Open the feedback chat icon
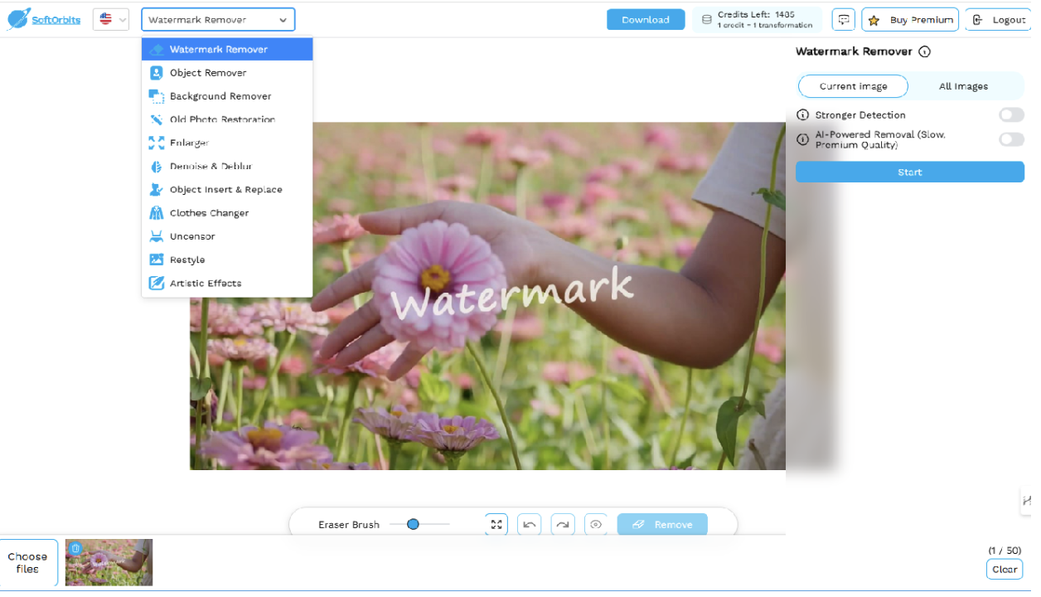The image size is (1041, 597). click(x=843, y=20)
